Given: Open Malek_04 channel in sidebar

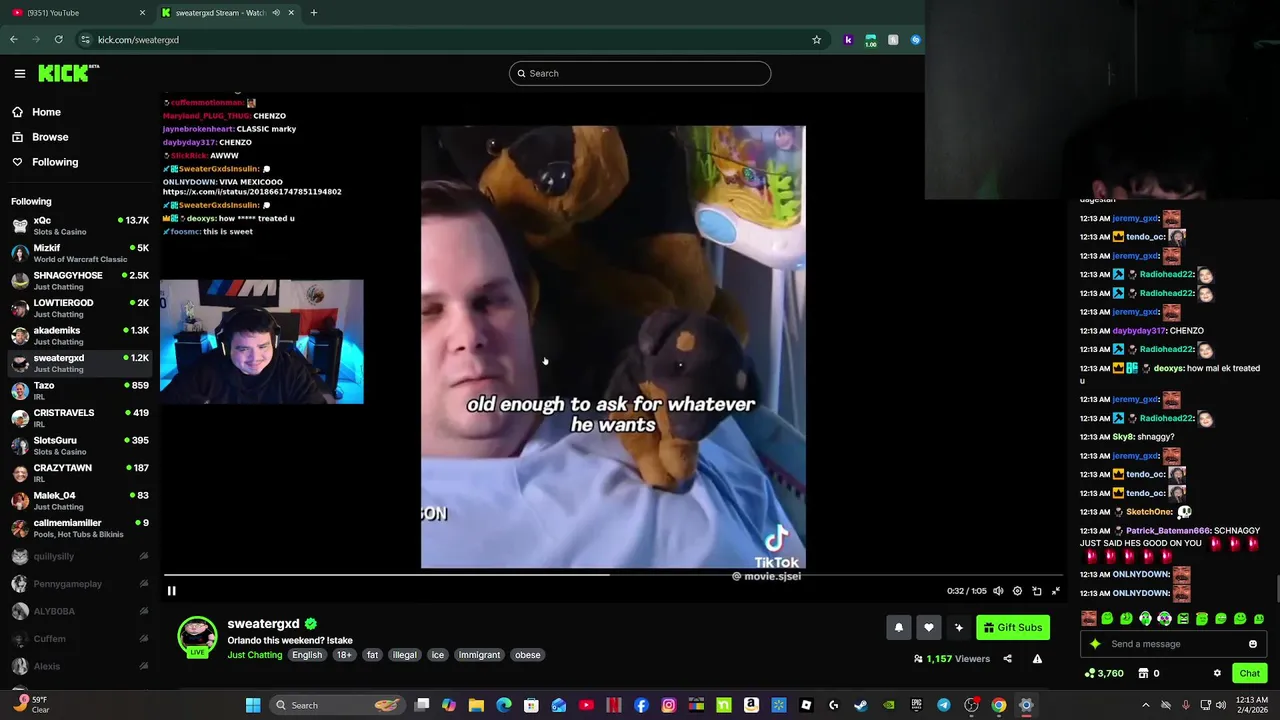Looking at the screenshot, I should point(78,501).
